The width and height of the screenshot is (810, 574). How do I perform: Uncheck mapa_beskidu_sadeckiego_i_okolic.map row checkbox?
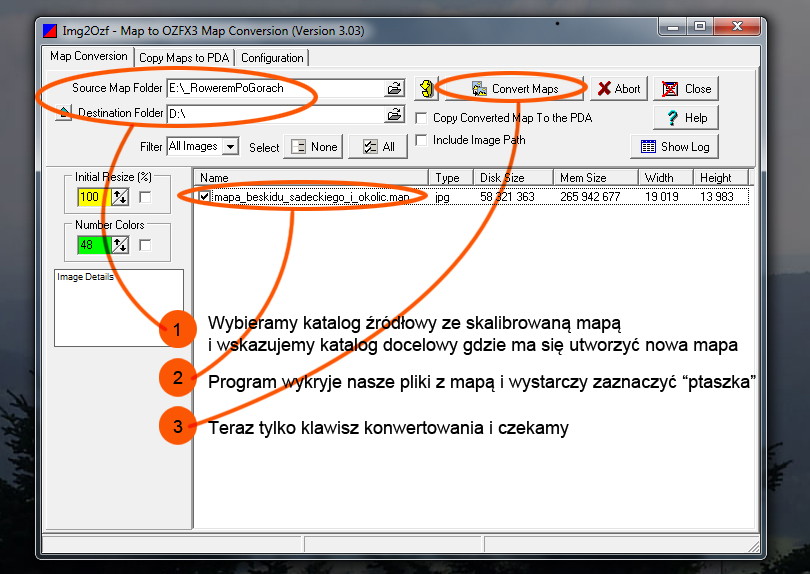pyautogui.click(x=205, y=197)
